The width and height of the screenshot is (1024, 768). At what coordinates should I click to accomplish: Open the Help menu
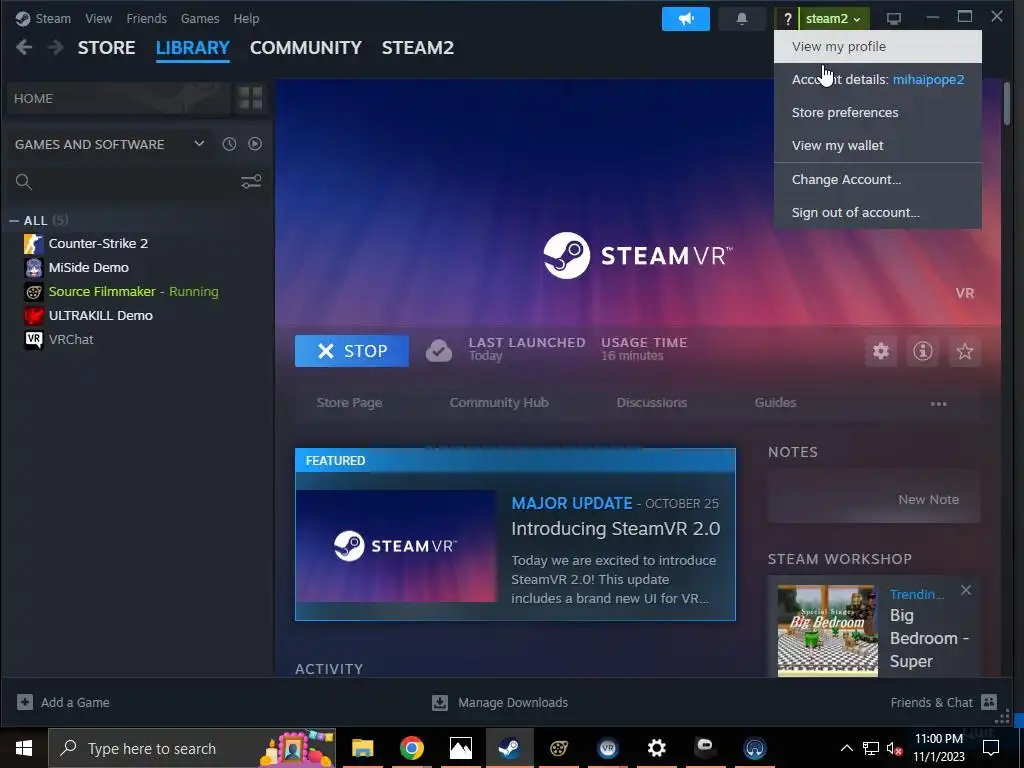click(246, 18)
